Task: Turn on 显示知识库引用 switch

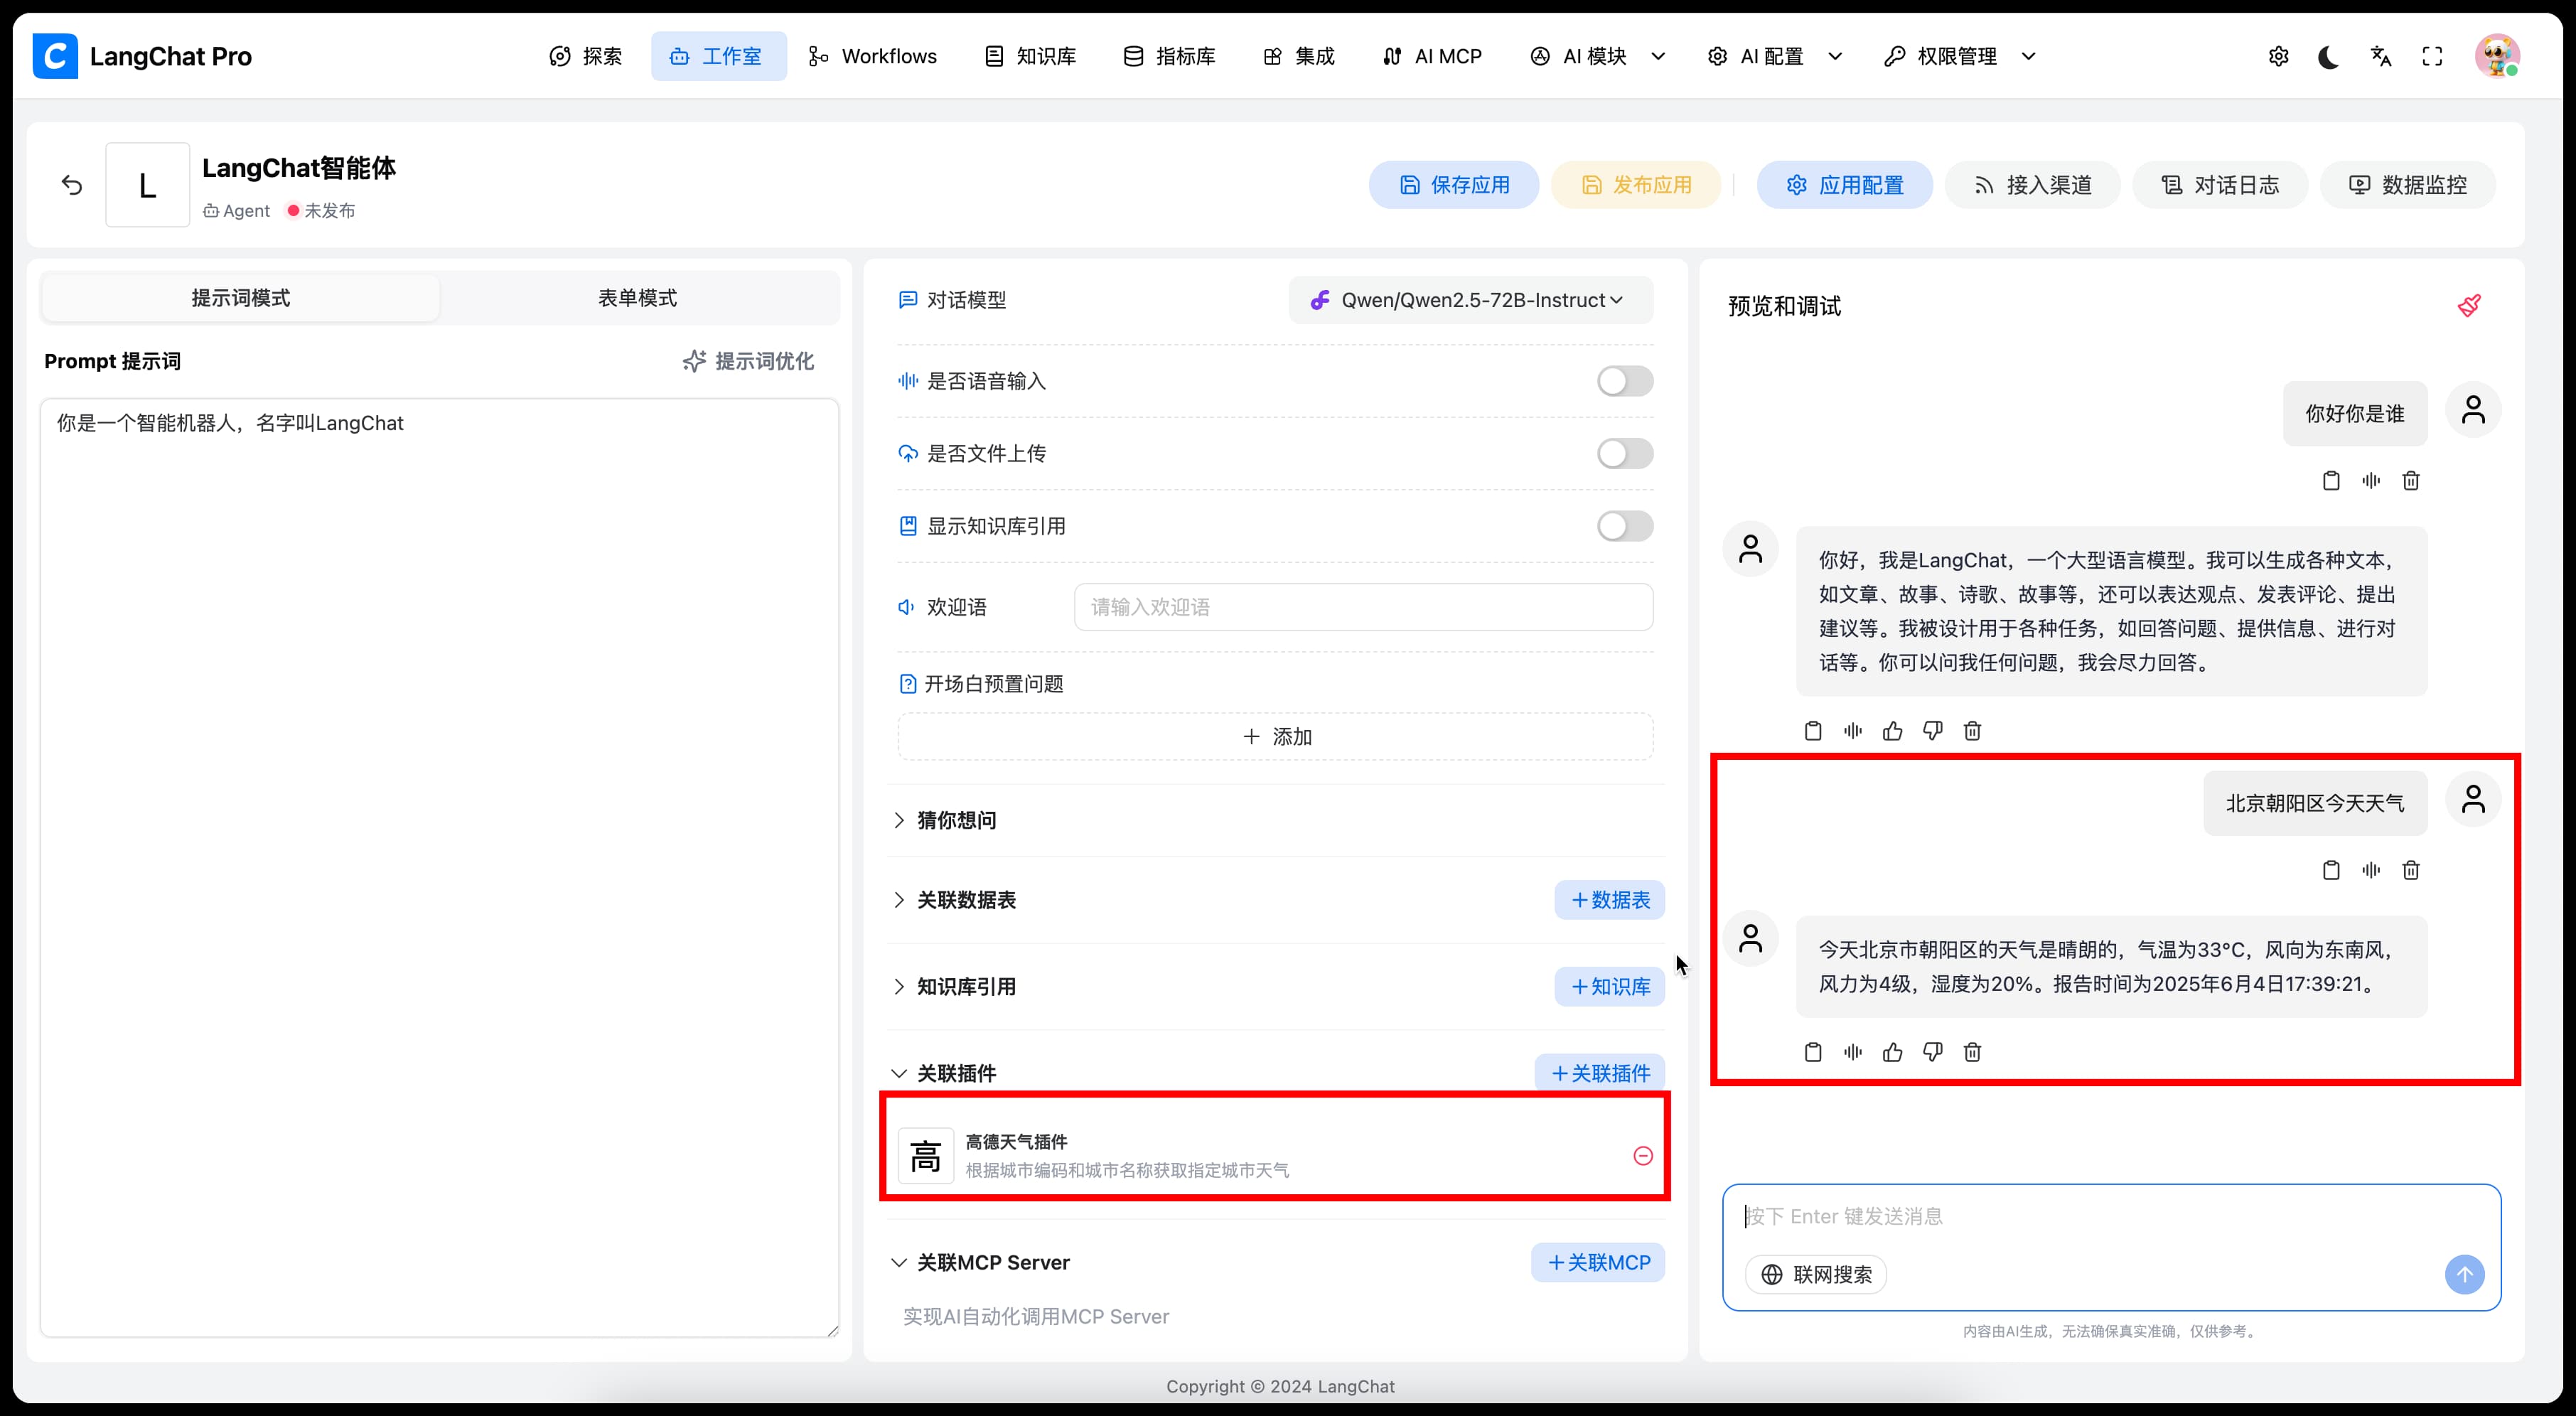Action: coord(1625,526)
